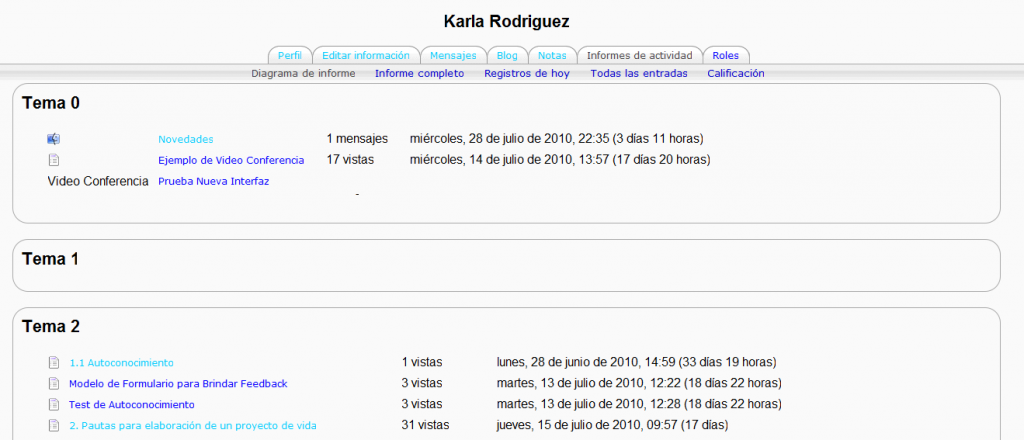Select the Informes de actividad tab
This screenshot has width=1024, height=440.
(639, 56)
